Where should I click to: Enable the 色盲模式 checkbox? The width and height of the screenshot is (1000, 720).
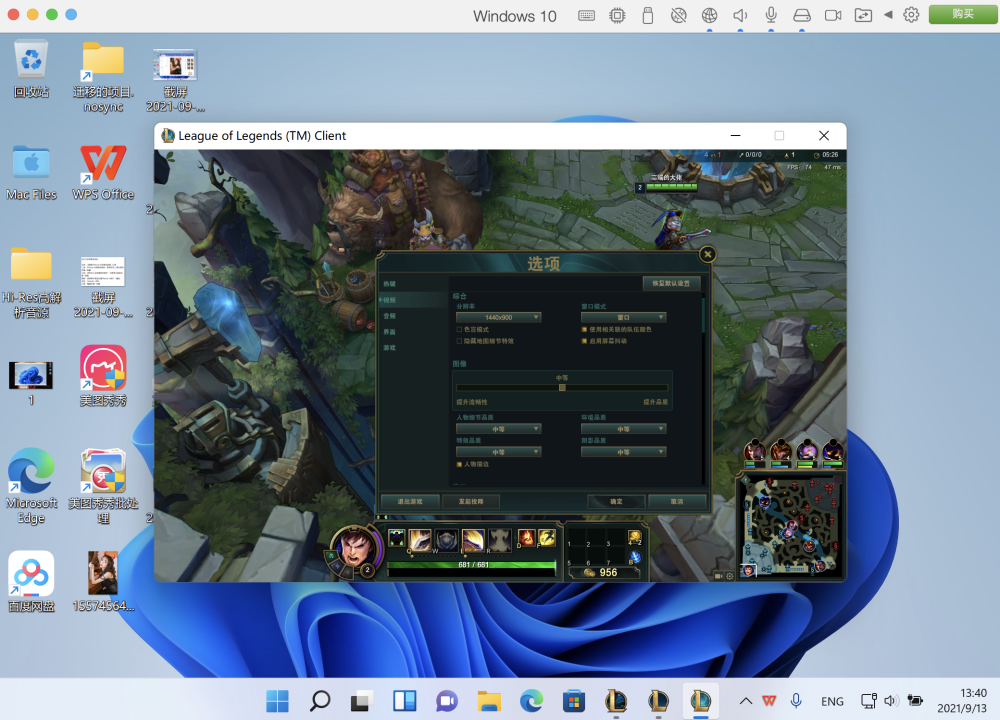(459, 329)
